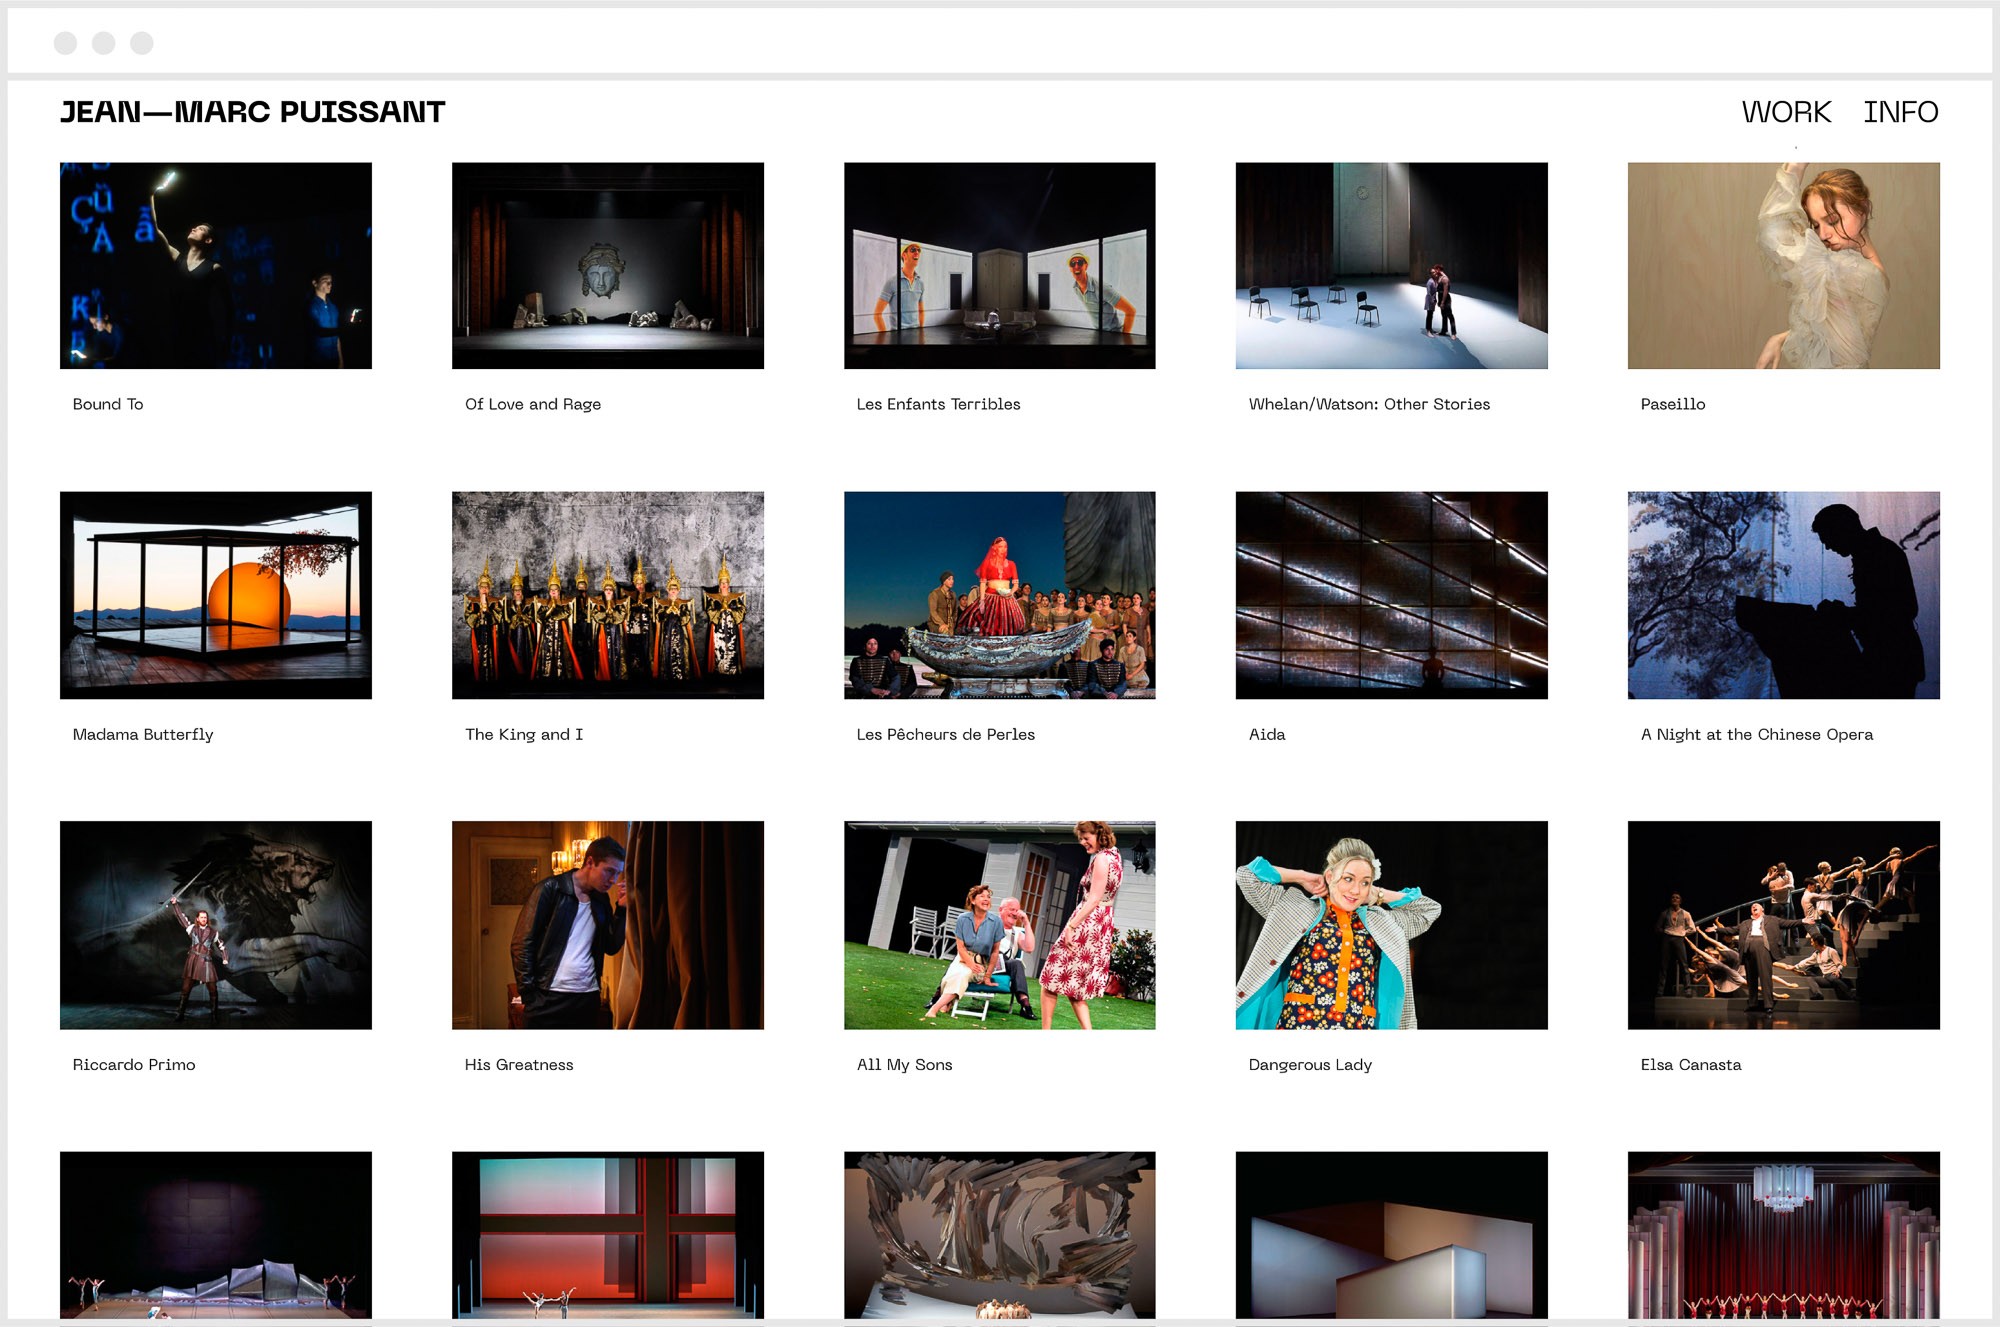This screenshot has width=2000, height=1327.
Task: Open bottom-row thumbnail with swirling metallic sculpture
Action: point(1000,1235)
